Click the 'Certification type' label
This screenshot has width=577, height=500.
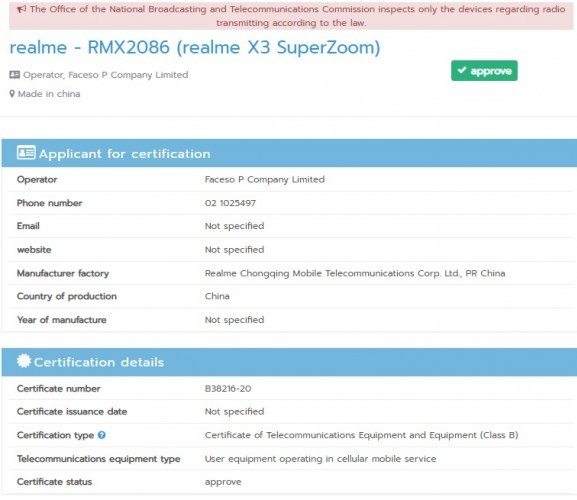55,435
